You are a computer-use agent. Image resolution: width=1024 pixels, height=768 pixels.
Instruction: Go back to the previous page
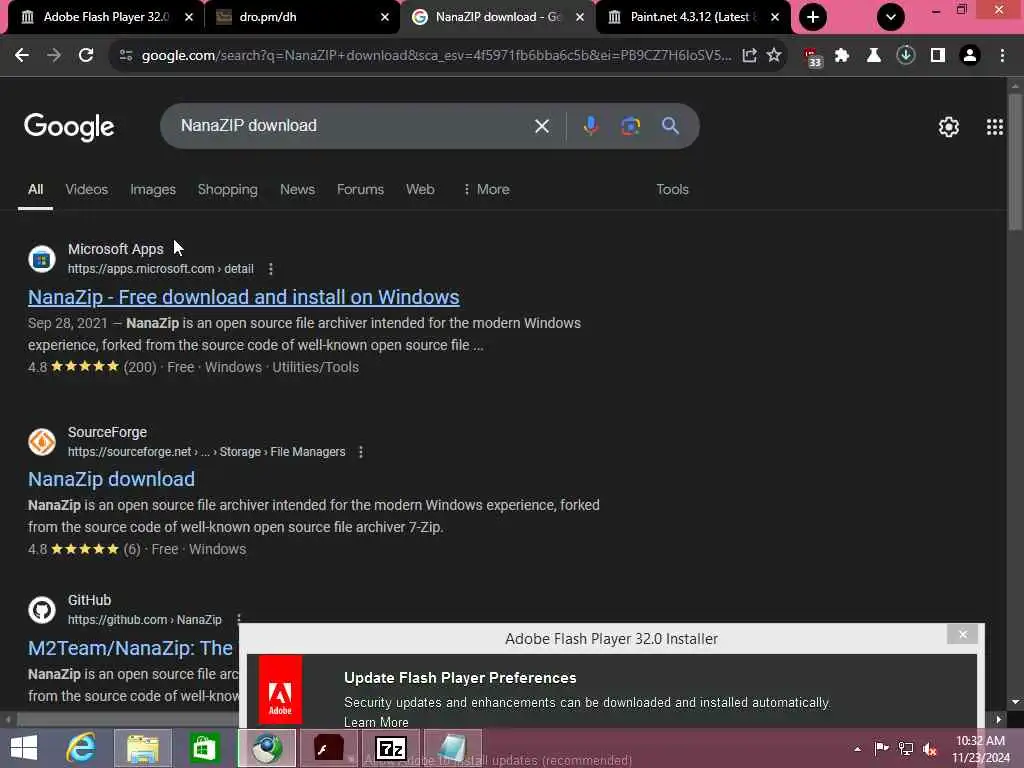point(22,56)
